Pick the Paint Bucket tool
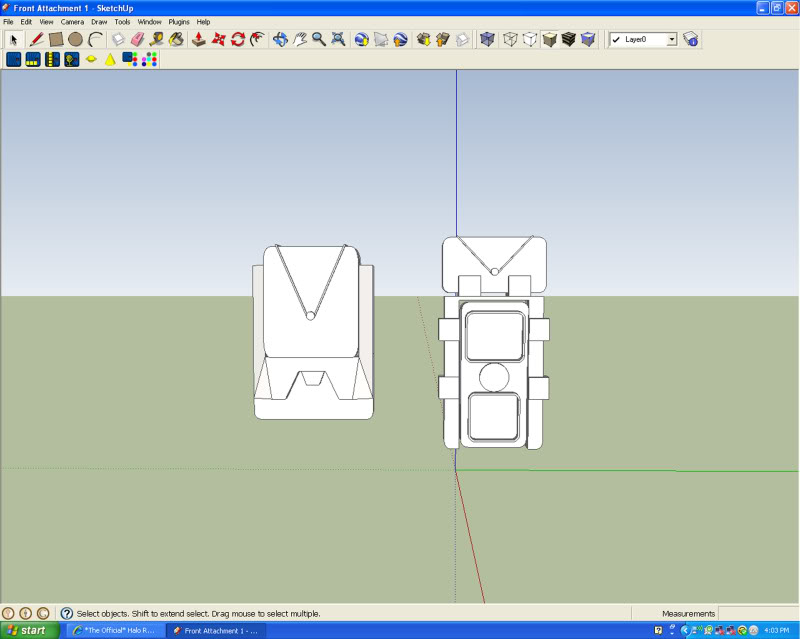Image resolution: width=800 pixels, height=639 pixels. 177,39
